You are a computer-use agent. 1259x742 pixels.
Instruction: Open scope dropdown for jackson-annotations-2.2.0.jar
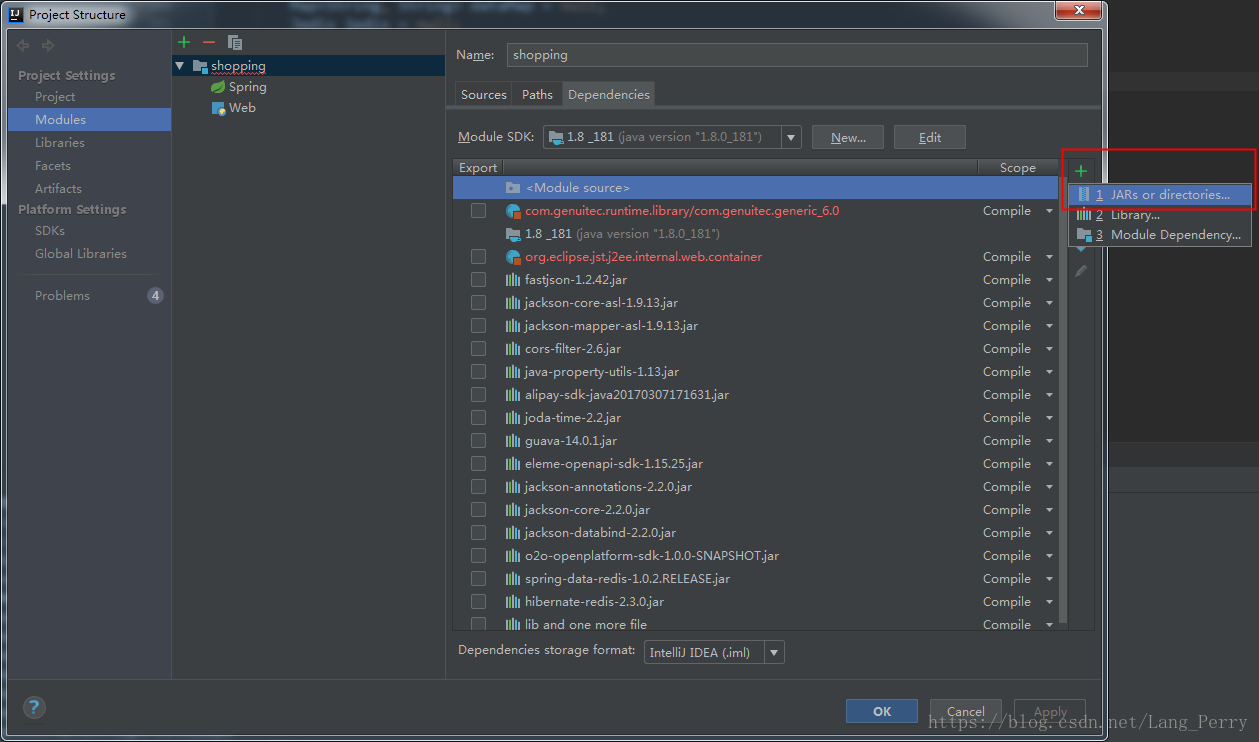[1049, 488]
